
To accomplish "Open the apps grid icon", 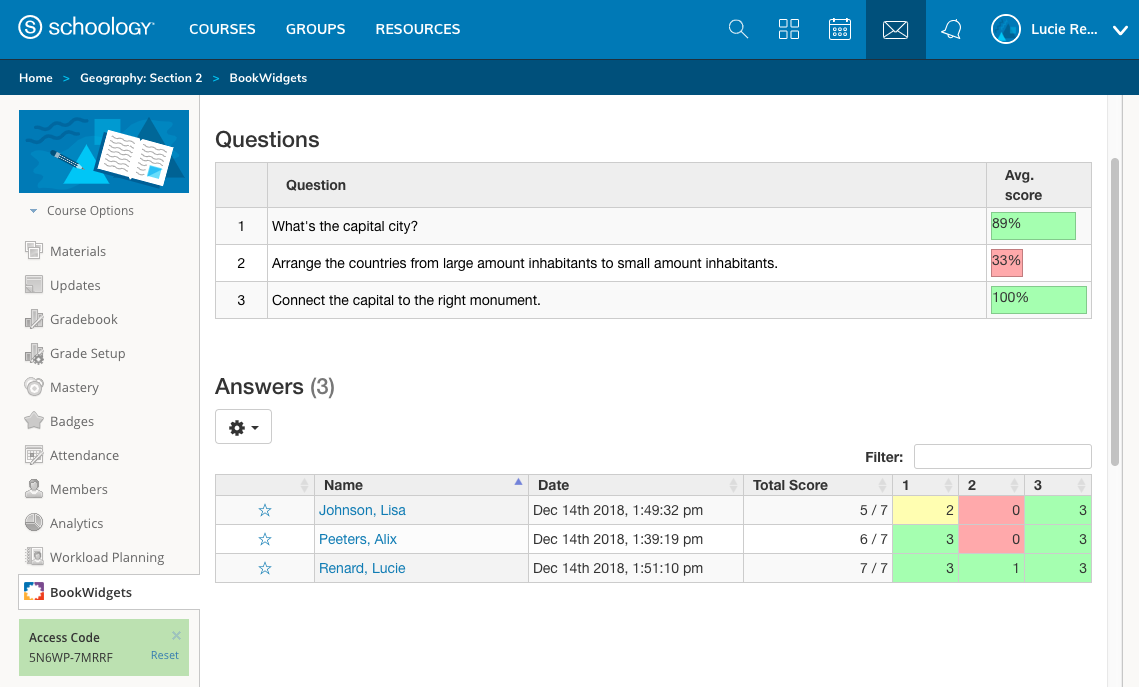I will pyautogui.click(x=789, y=29).
